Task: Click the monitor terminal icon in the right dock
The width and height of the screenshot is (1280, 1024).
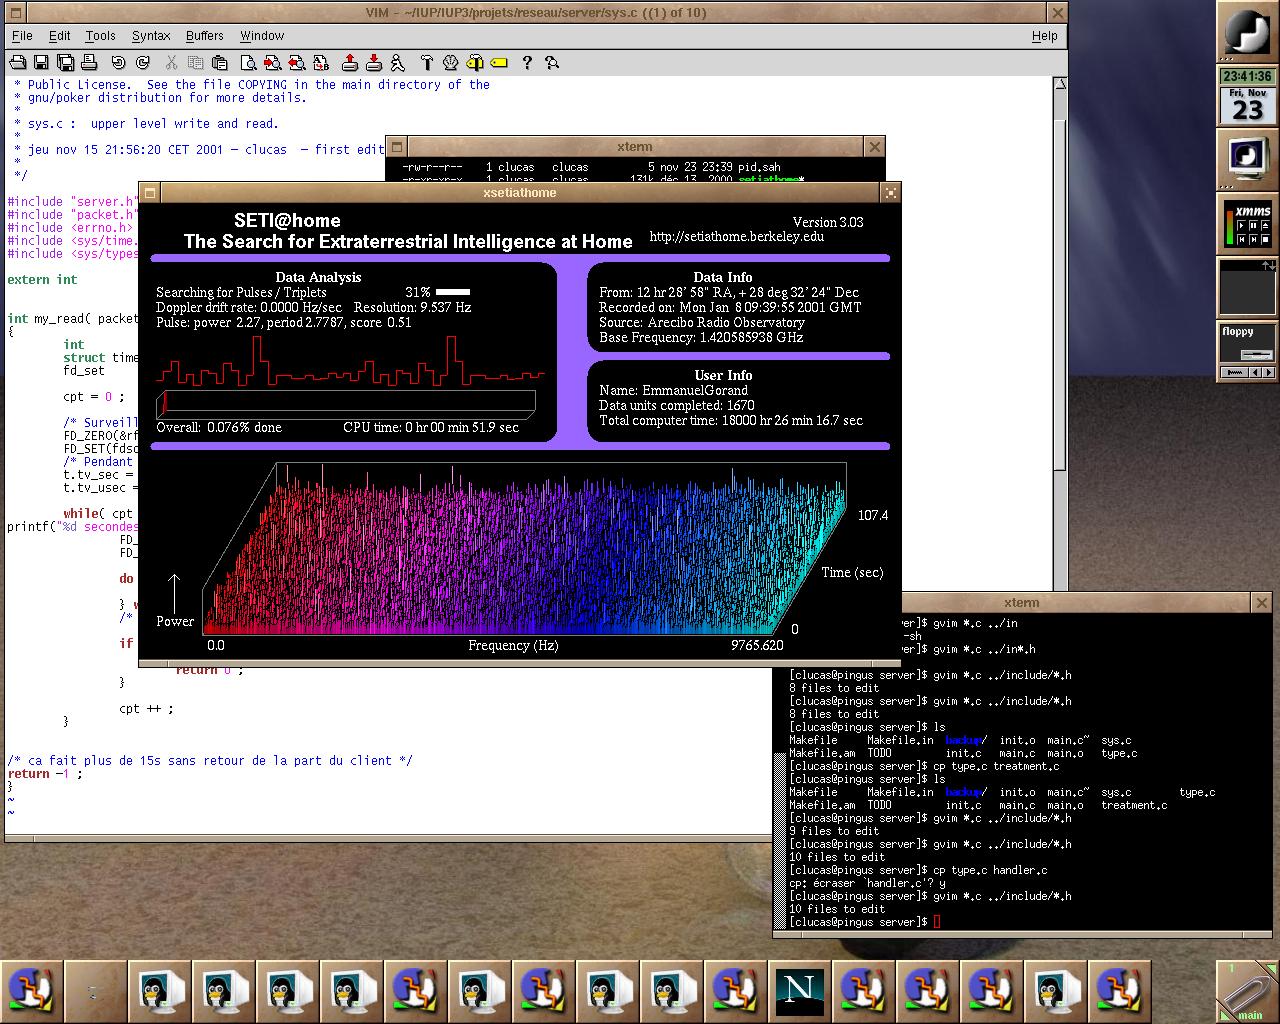Action: (1247, 159)
